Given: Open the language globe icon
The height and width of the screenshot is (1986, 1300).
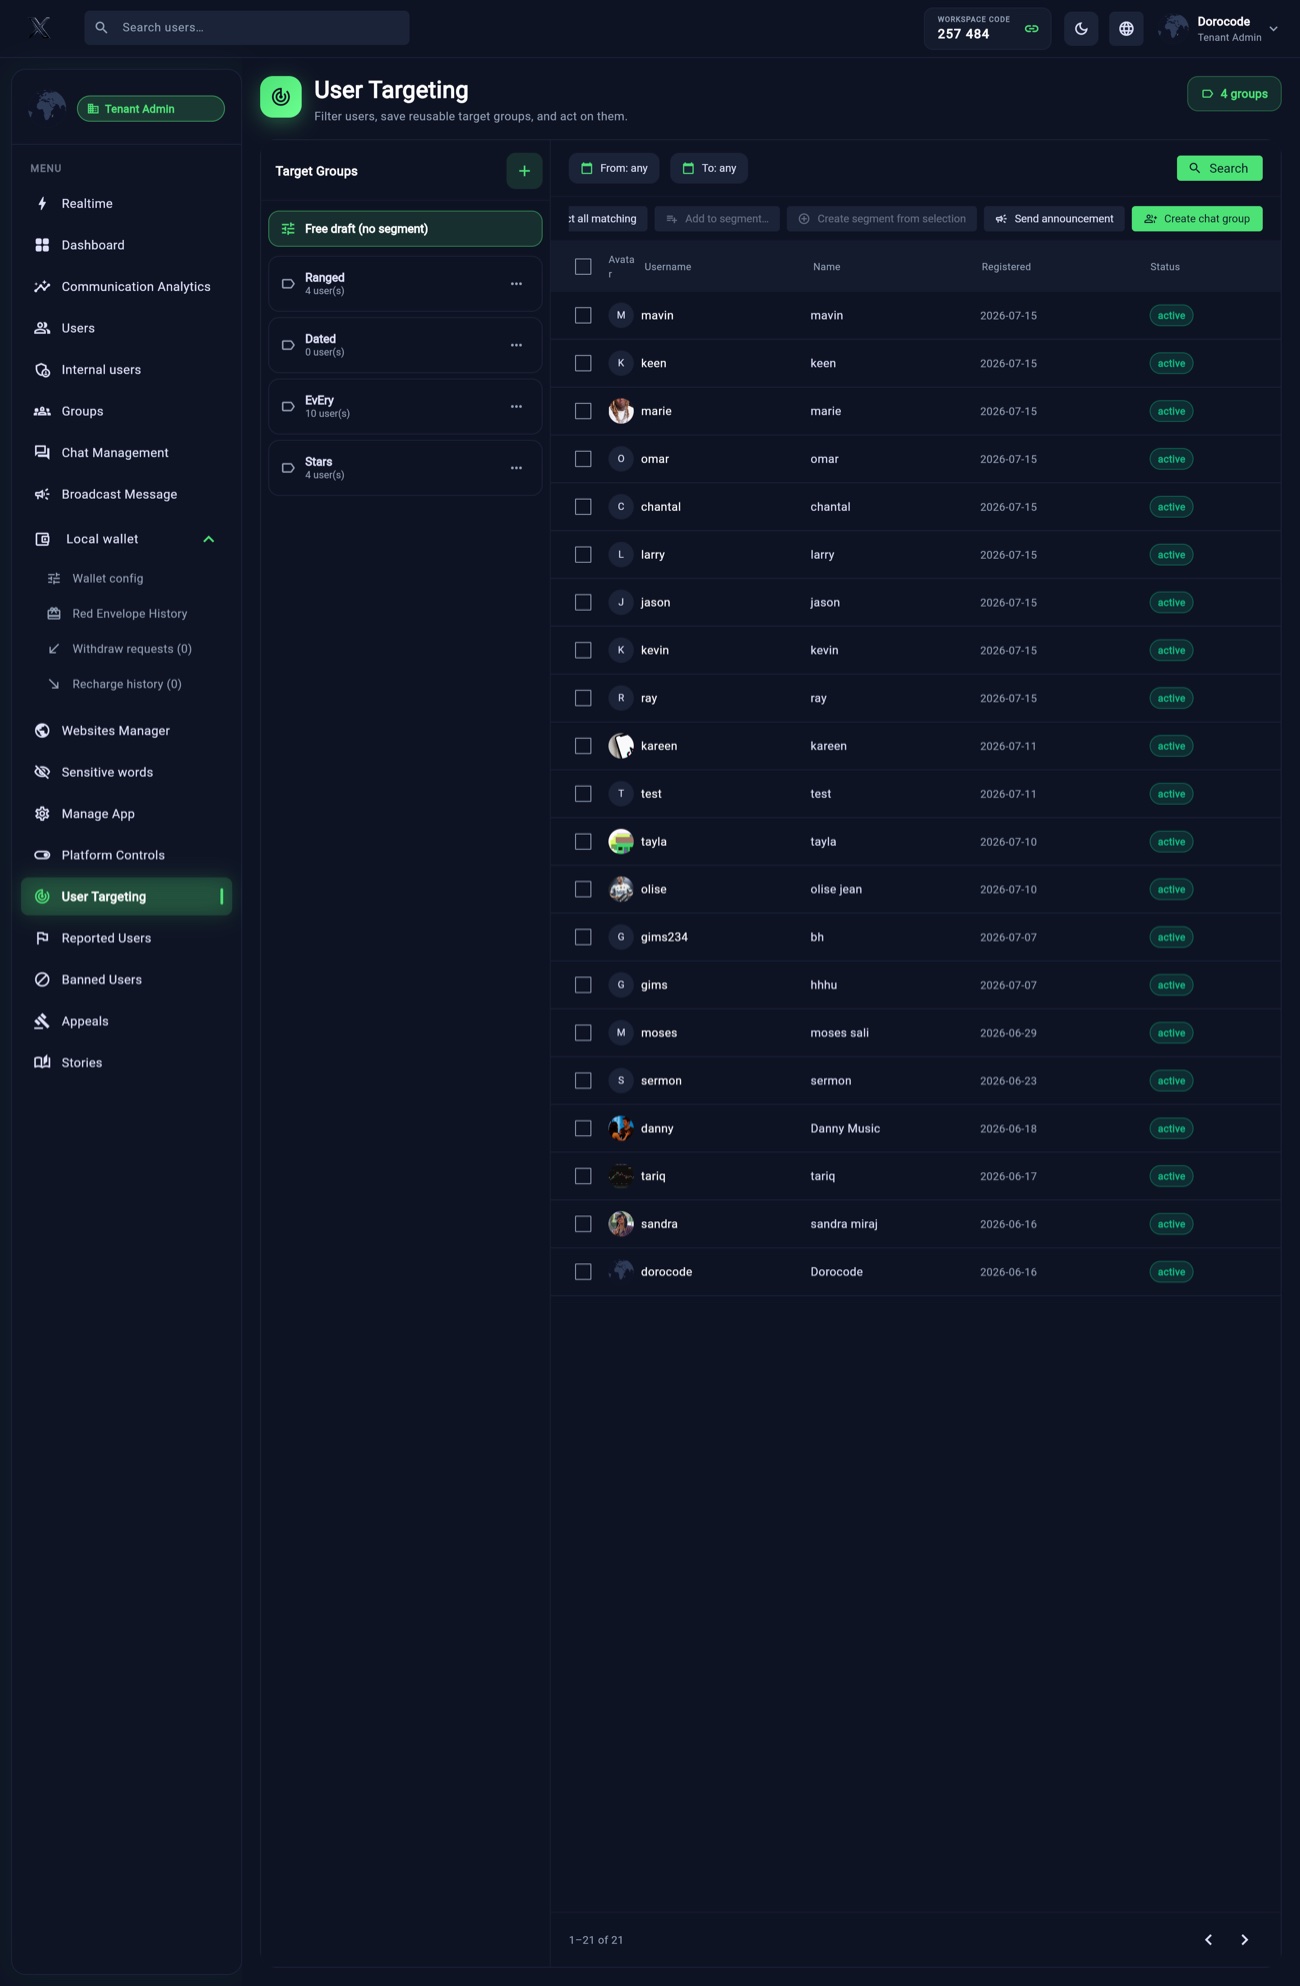Looking at the screenshot, I should 1126,29.
